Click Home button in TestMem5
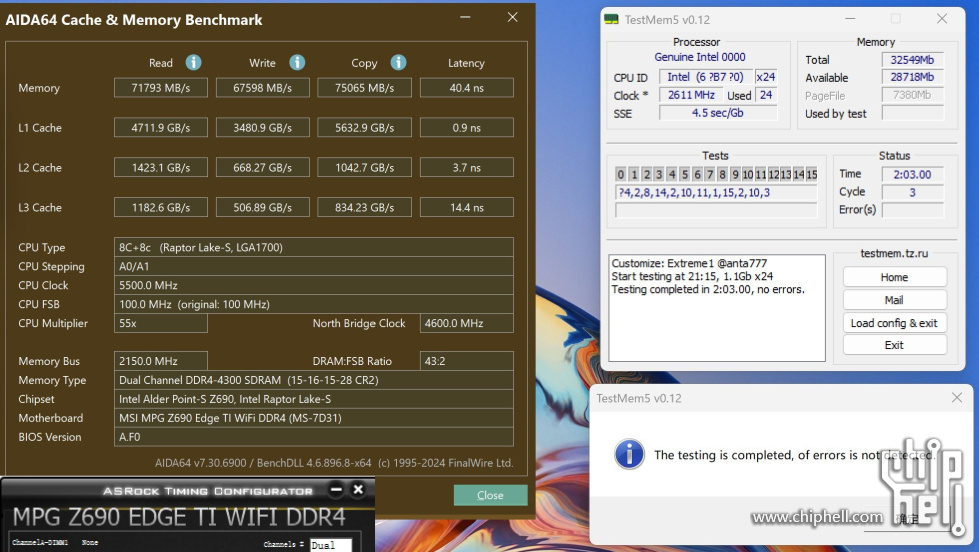Screen dimensions: 979x552 (894, 277)
